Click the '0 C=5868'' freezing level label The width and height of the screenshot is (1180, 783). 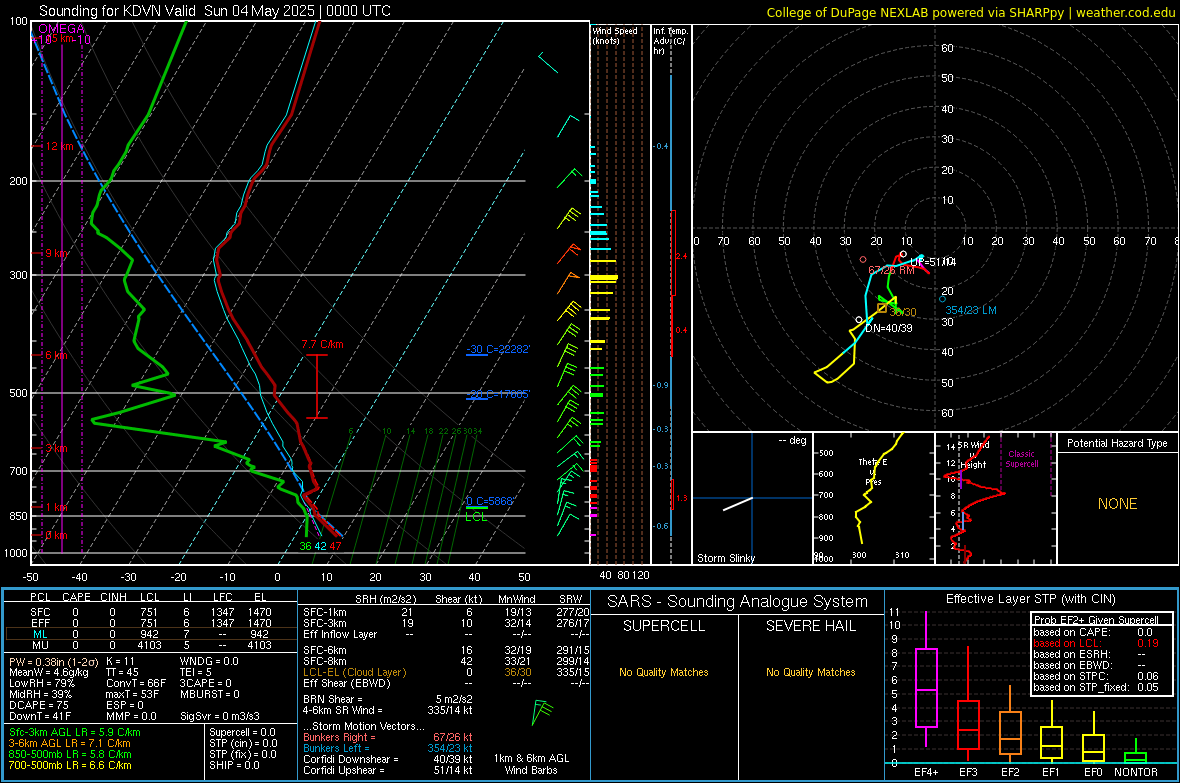(490, 501)
